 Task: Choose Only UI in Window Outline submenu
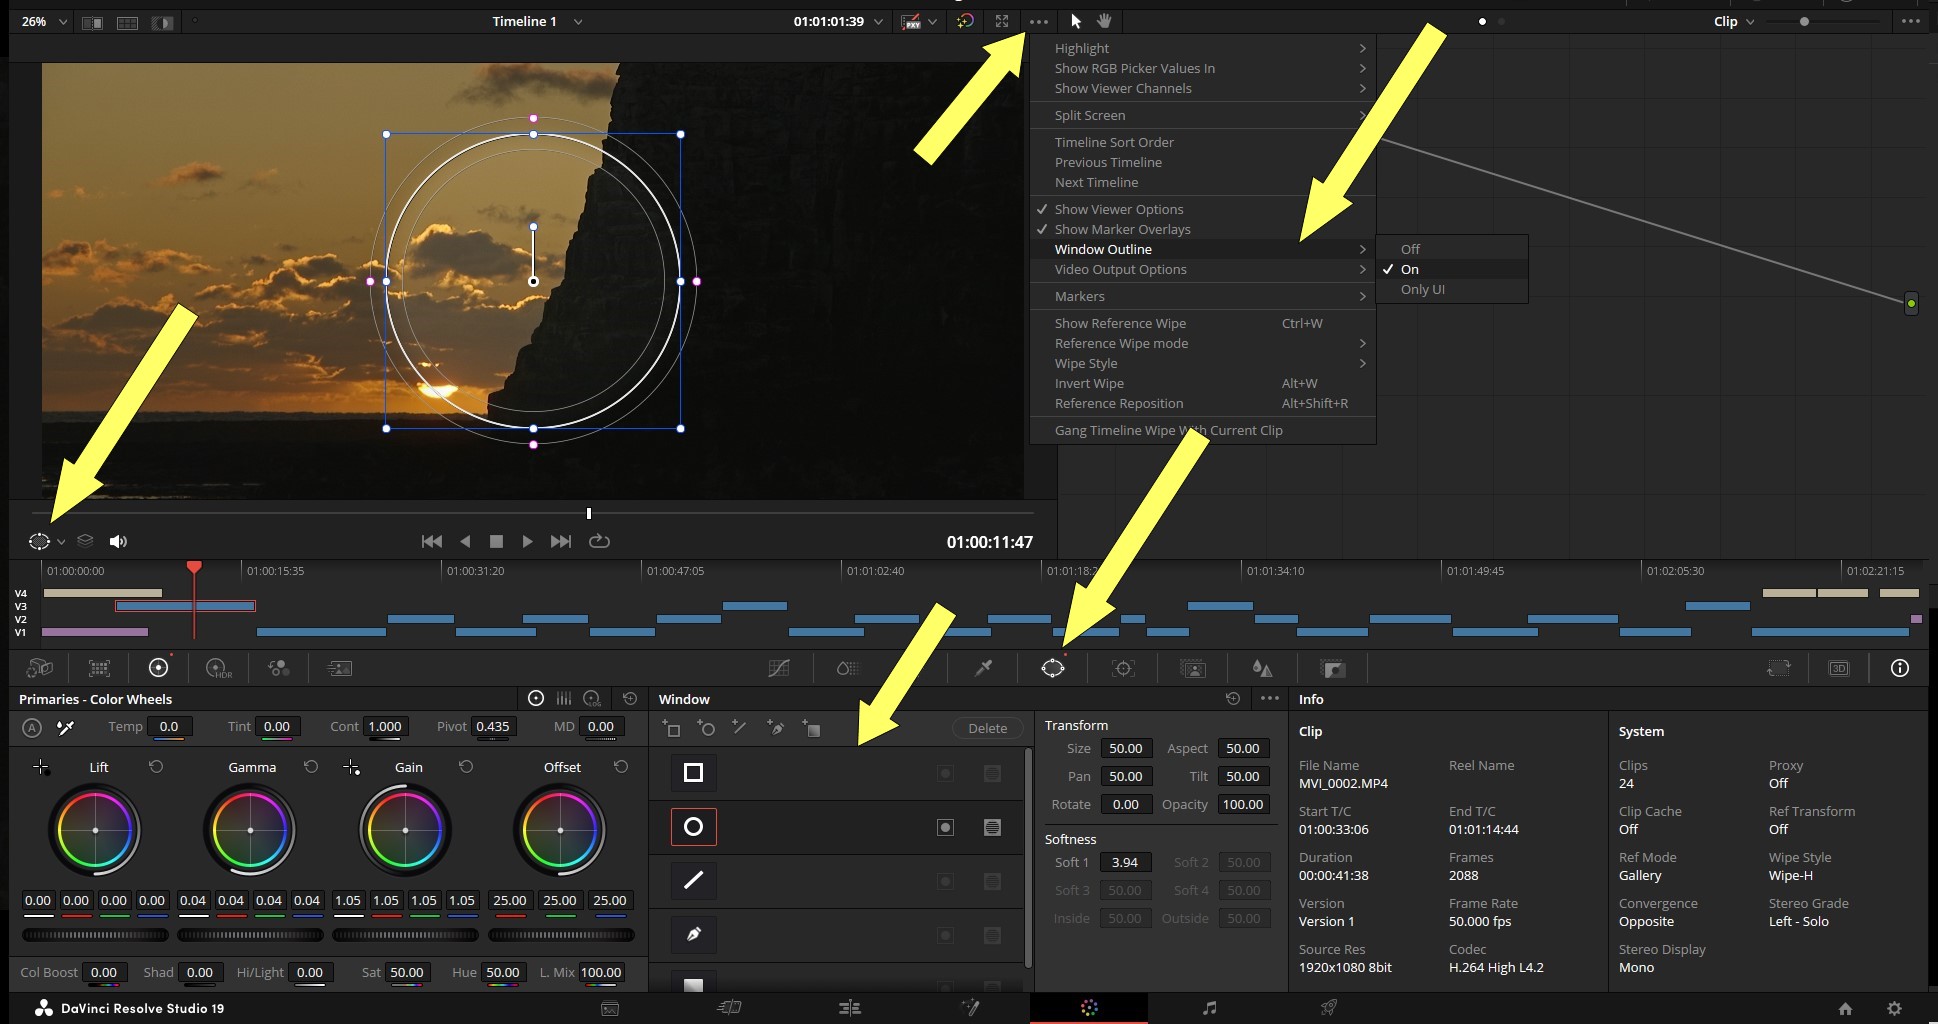coord(1422,289)
